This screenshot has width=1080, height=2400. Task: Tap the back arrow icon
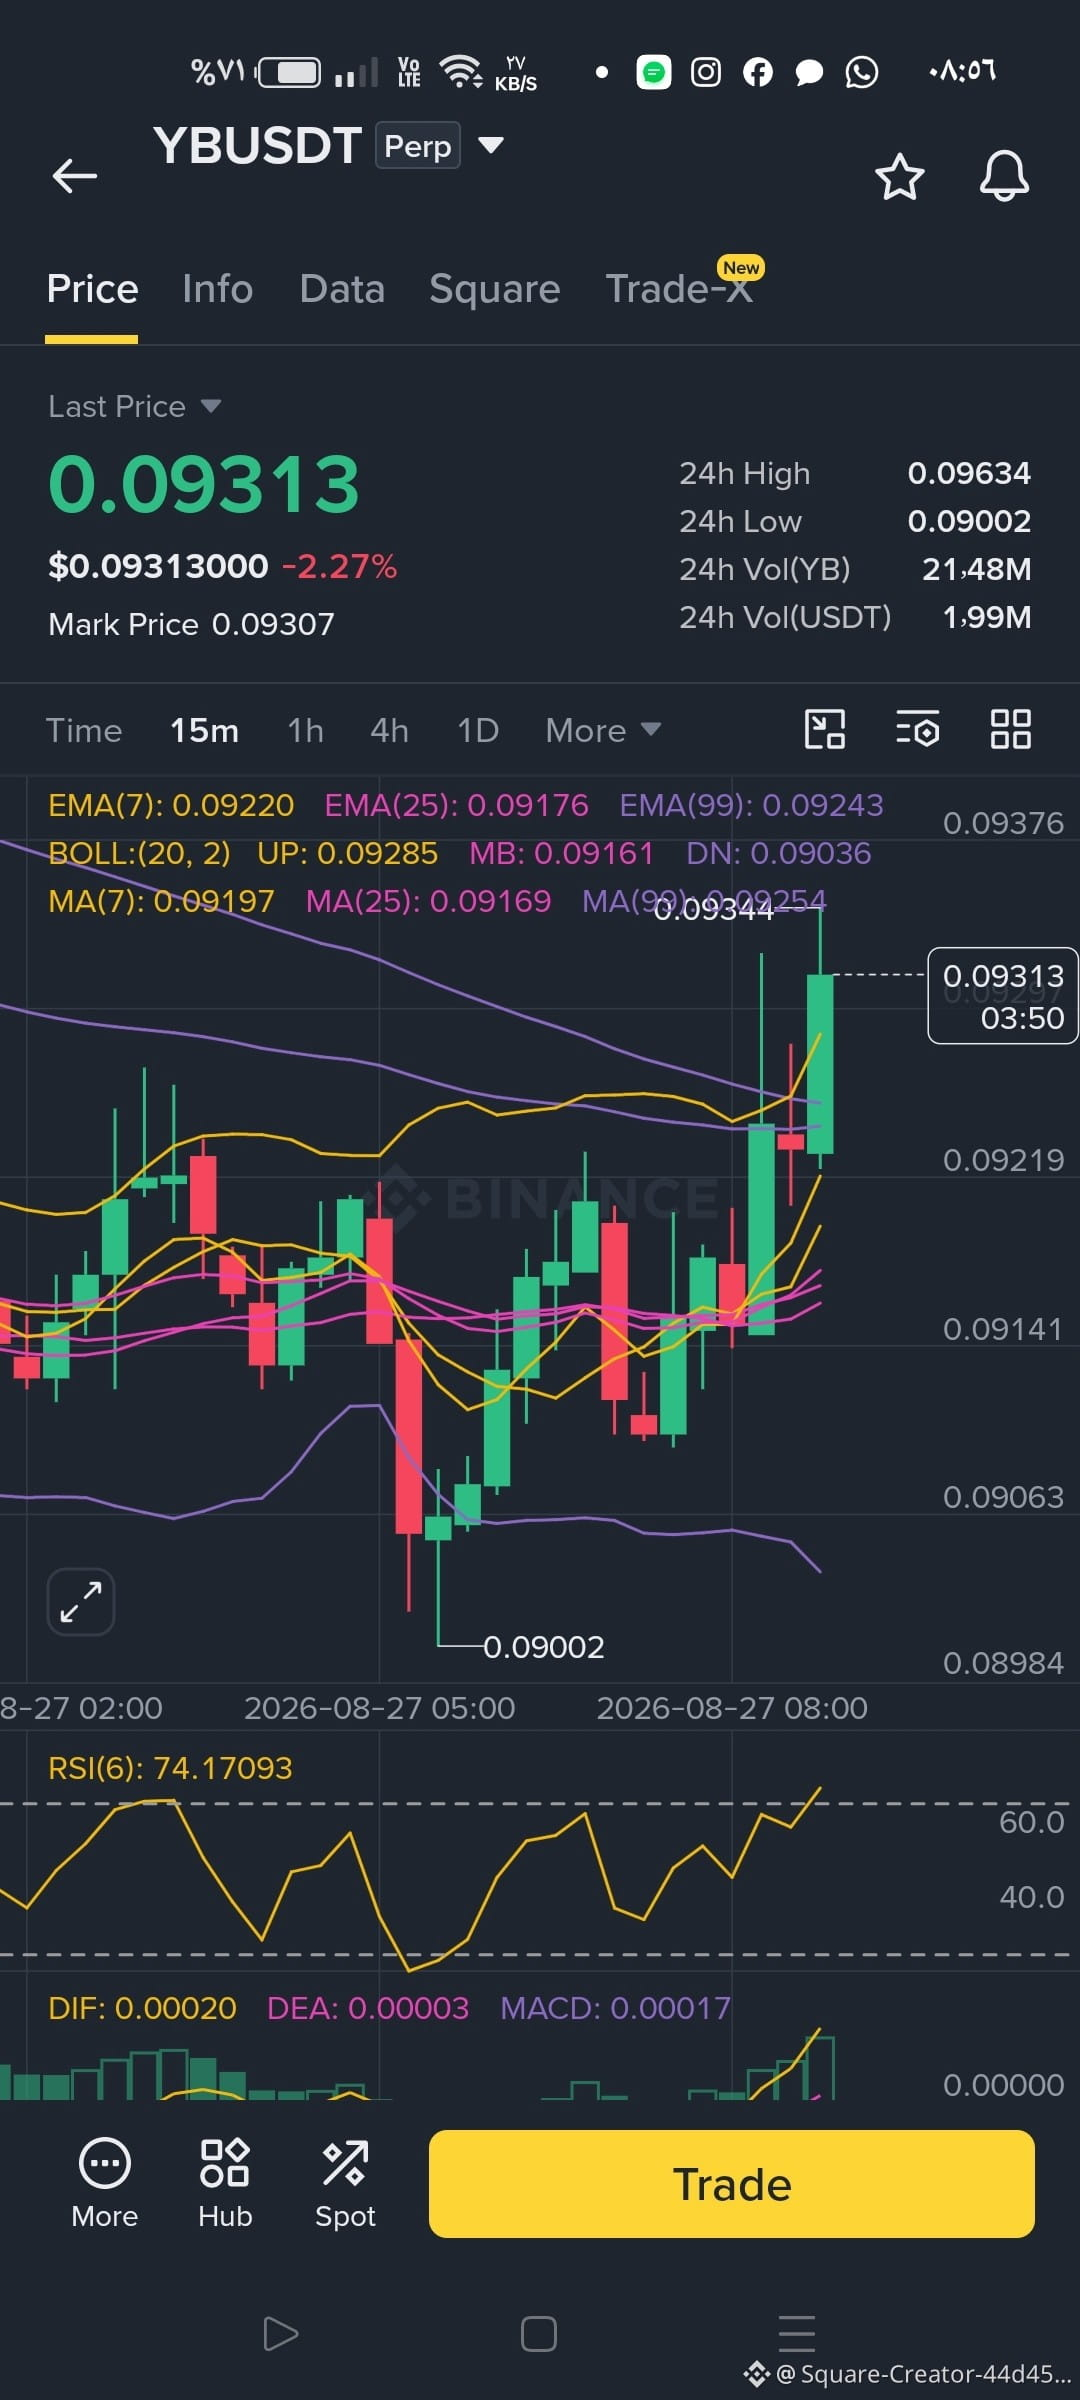tap(75, 176)
